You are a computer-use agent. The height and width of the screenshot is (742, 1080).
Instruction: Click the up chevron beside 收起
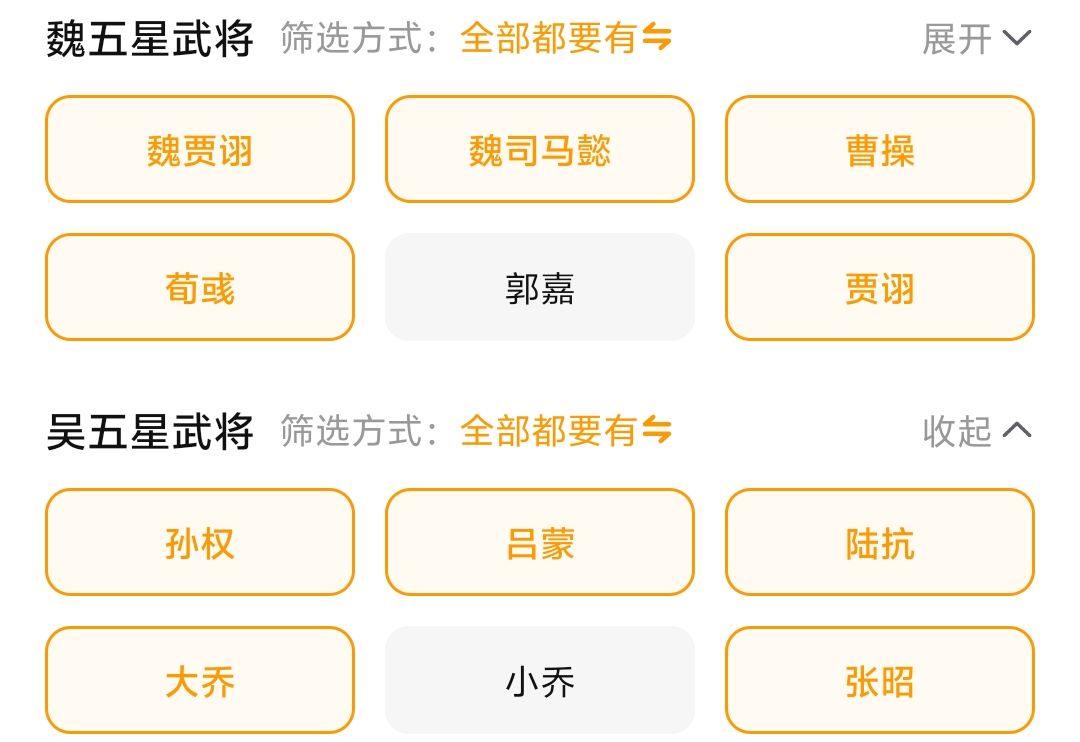(x=1016, y=430)
